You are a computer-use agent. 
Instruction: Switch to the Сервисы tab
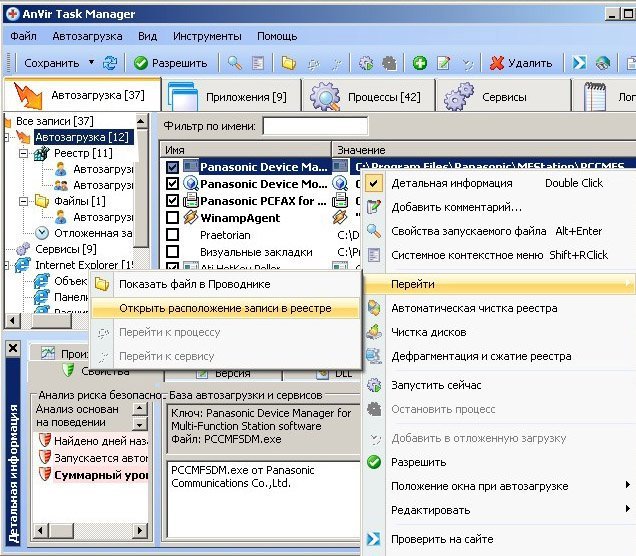[x=503, y=97]
